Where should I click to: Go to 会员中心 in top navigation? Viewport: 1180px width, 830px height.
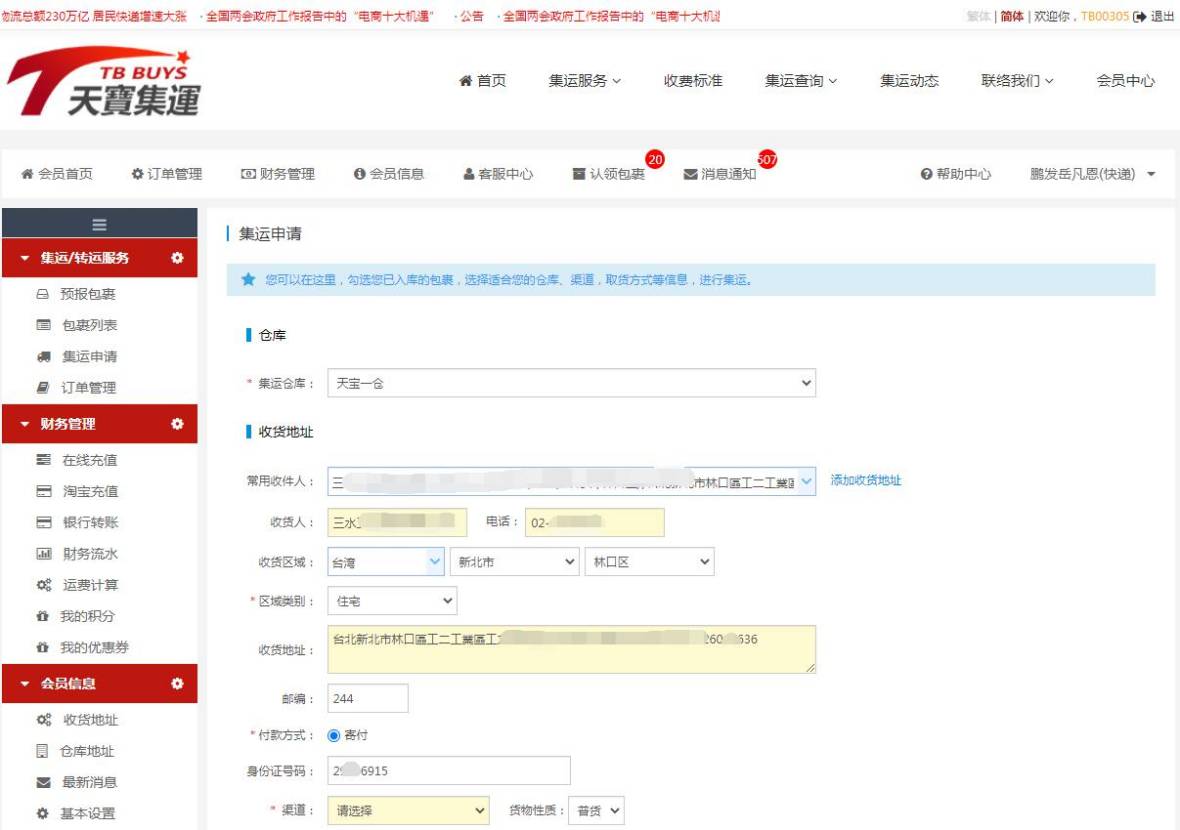1125,81
